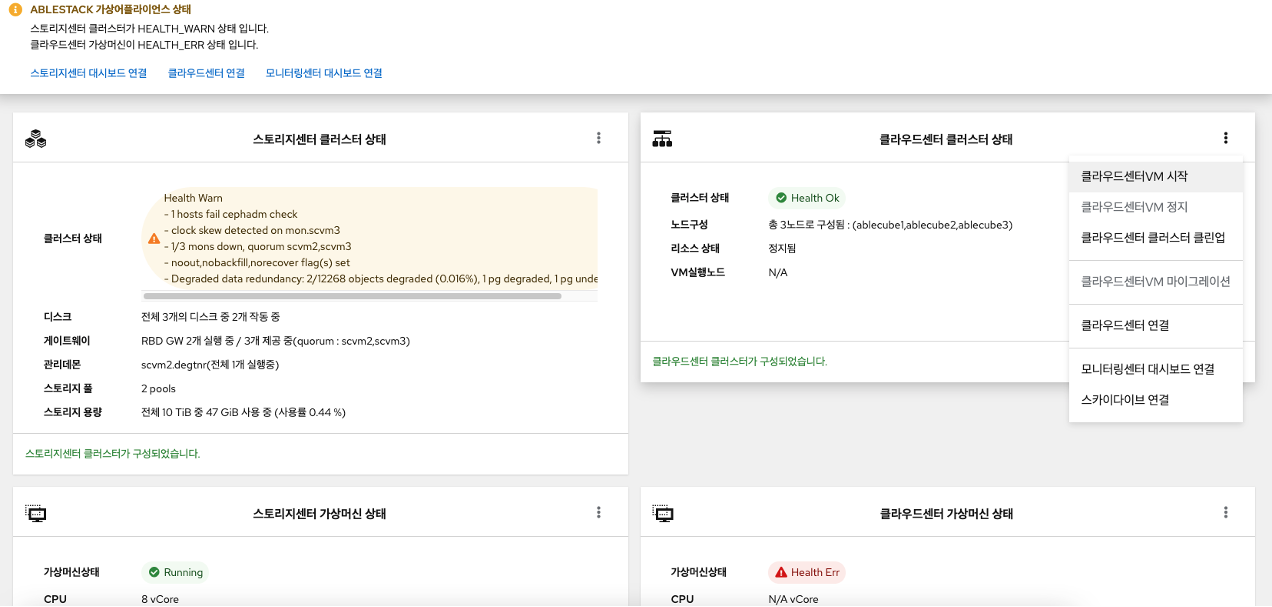Click the horizontal scrollbar under Health Warn messages
The height and width of the screenshot is (607, 1272).
[352, 296]
